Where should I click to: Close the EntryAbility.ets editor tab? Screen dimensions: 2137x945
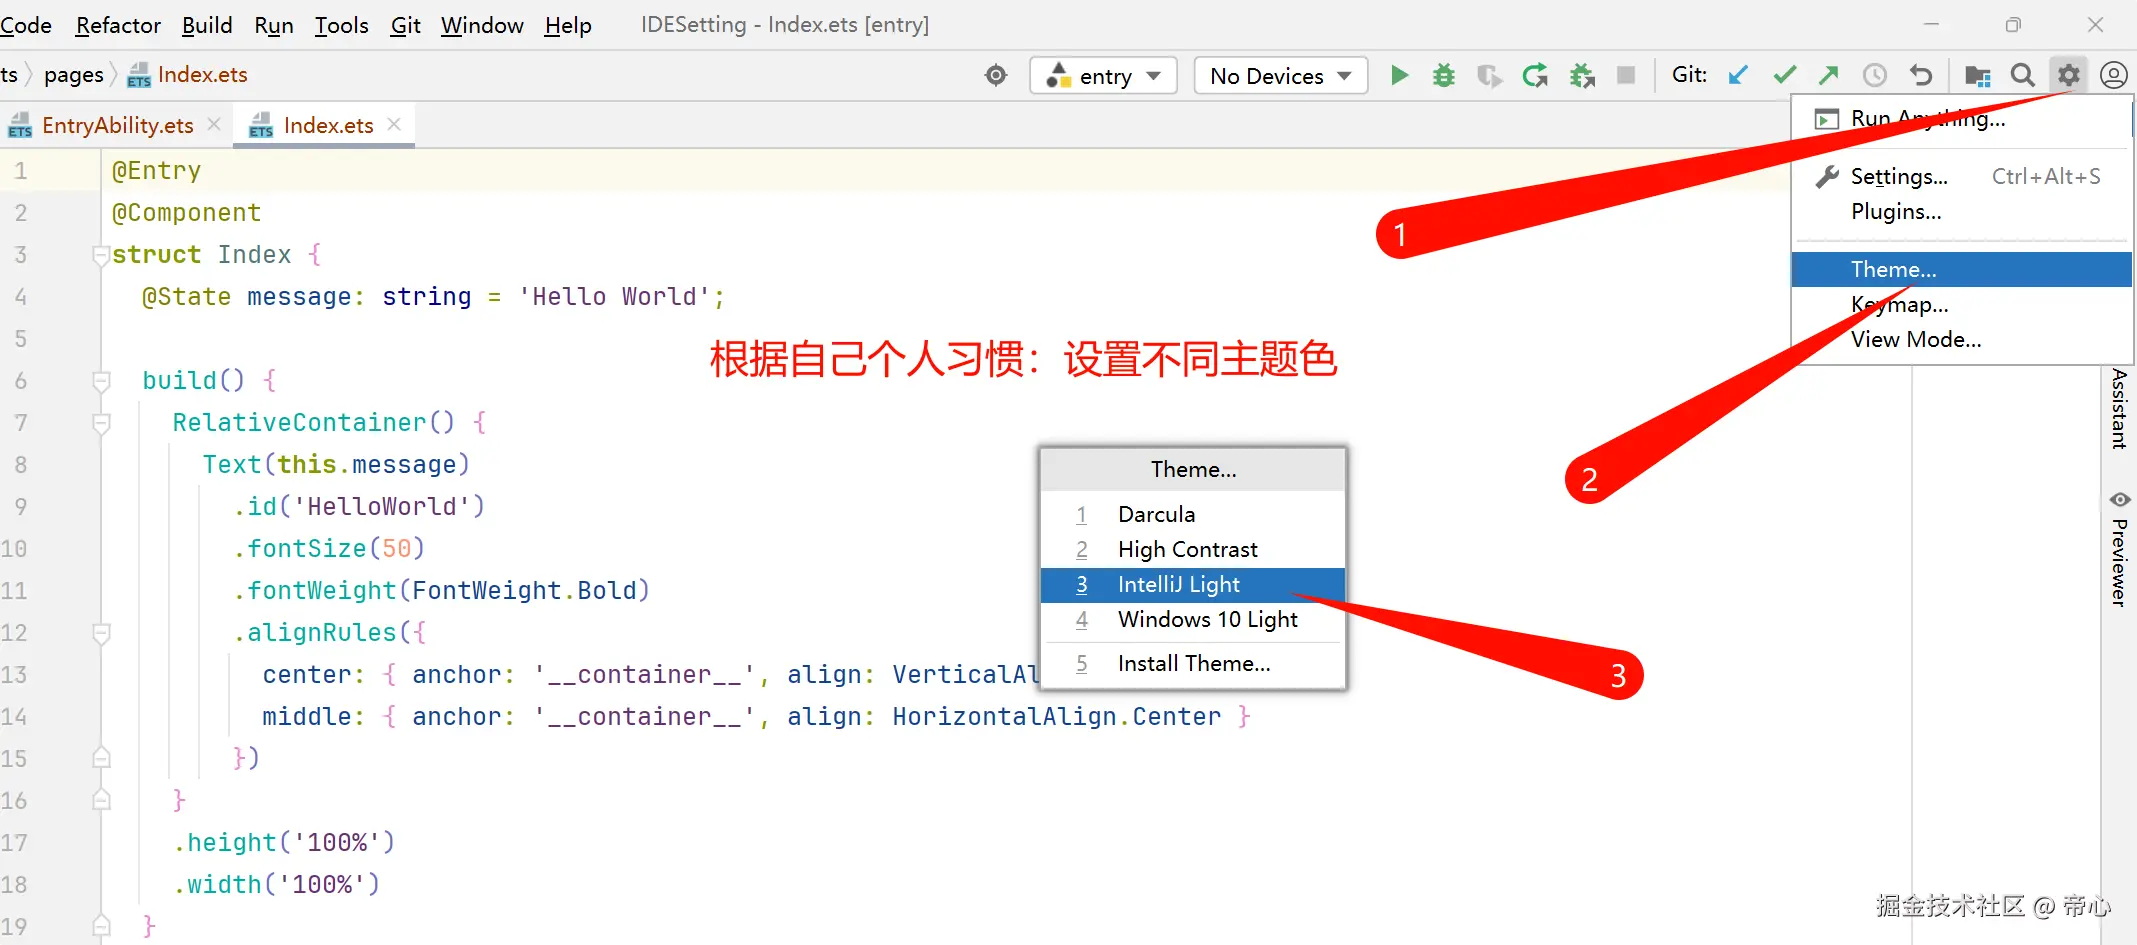(214, 124)
